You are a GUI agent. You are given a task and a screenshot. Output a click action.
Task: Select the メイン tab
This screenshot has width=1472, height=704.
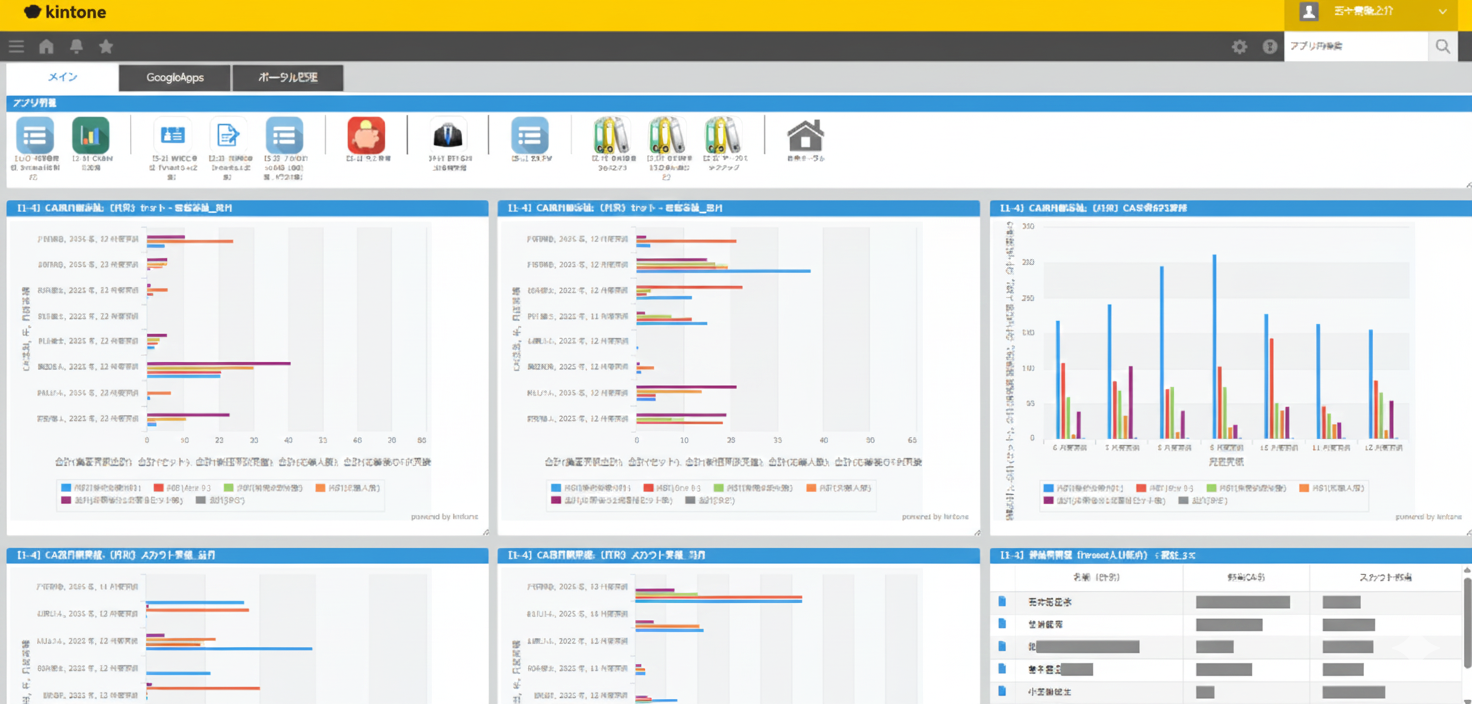tap(62, 78)
